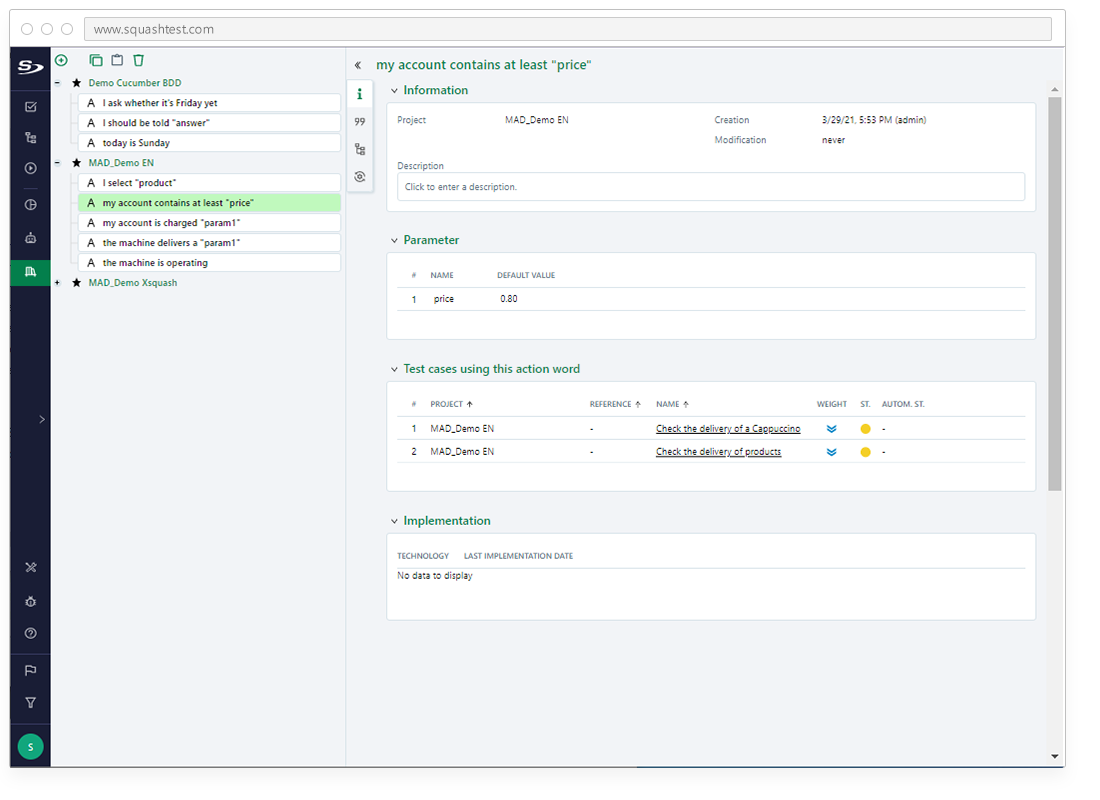Open the automation robot icon
This screenshot has width=1100, height=800.
pyautogui.click(x=31, y=238)
